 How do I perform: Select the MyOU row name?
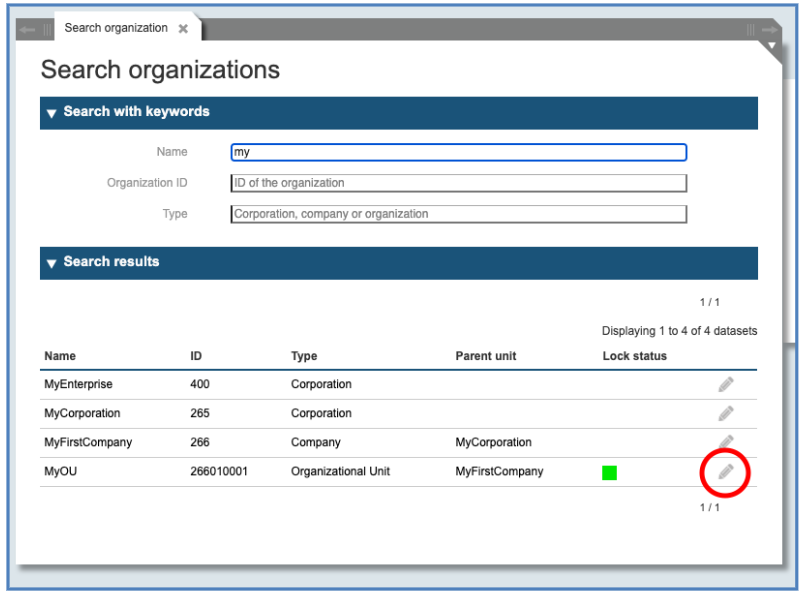pos(60,471)
